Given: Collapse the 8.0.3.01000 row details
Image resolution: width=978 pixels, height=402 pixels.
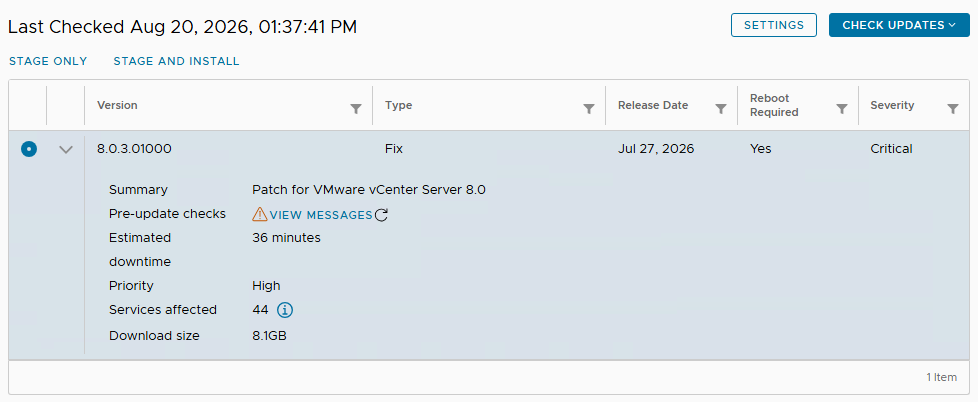Looking at the screenshot, I should pyautogui.click(x=65, y=150).
